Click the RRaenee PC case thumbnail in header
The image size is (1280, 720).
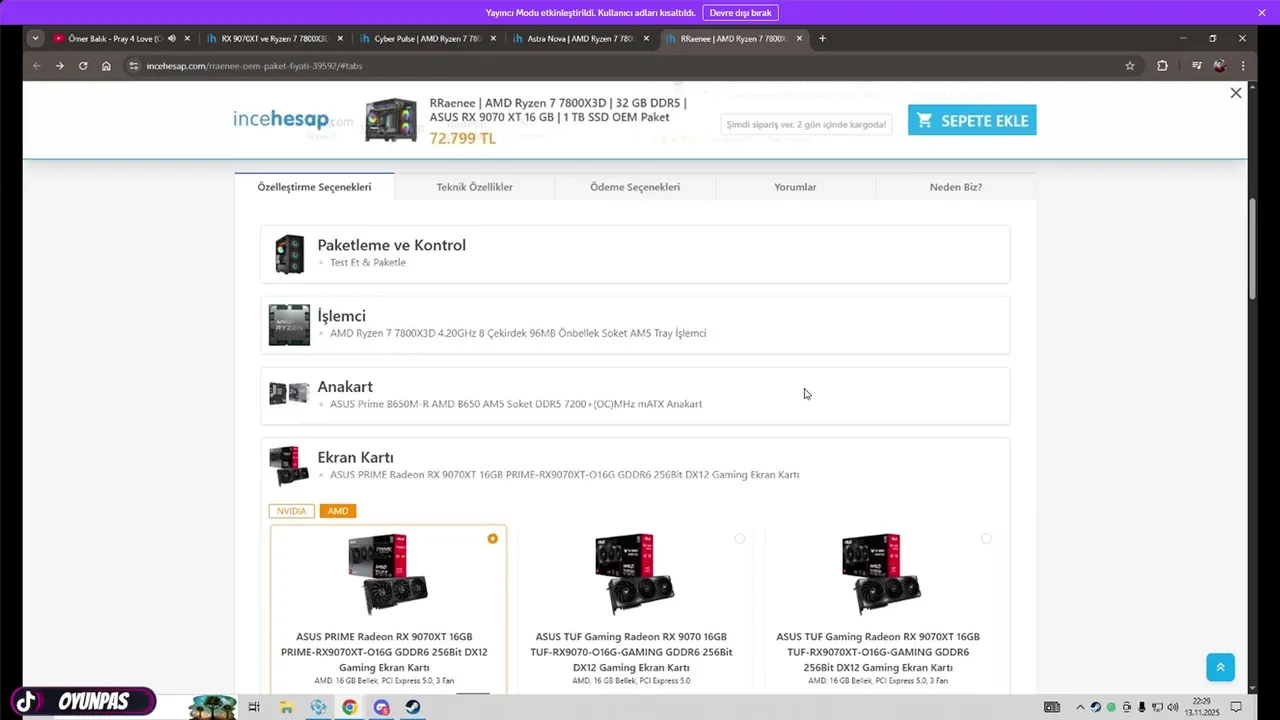point(391,120)
